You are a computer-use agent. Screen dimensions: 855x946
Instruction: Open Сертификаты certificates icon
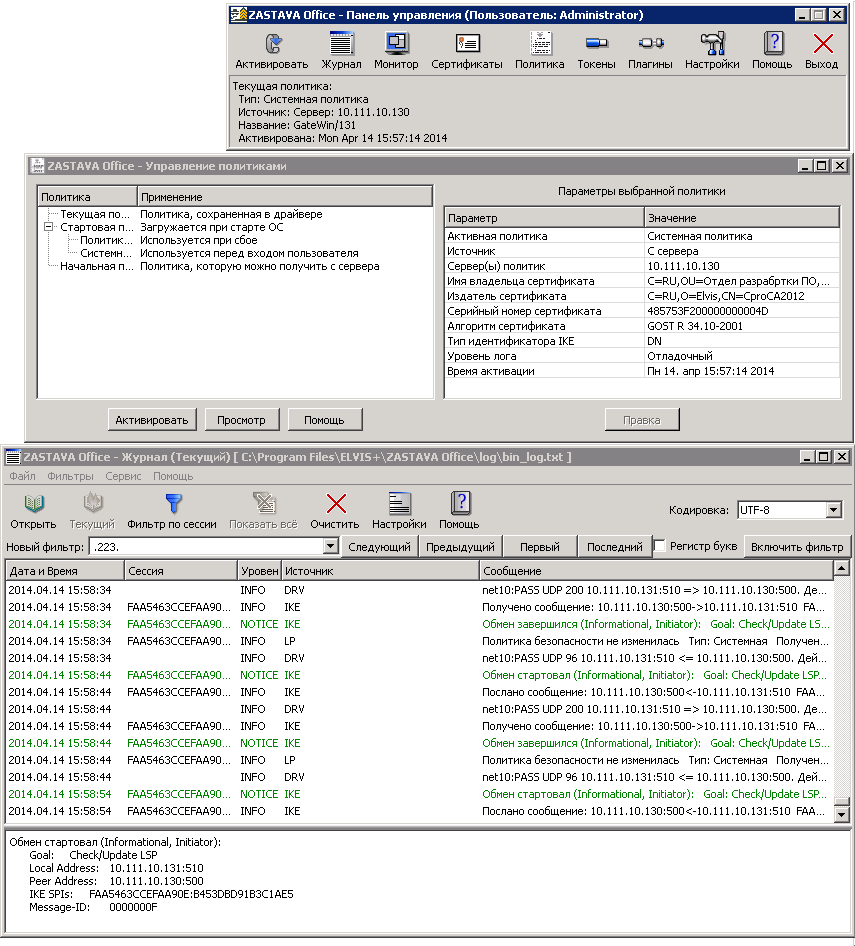466,44
